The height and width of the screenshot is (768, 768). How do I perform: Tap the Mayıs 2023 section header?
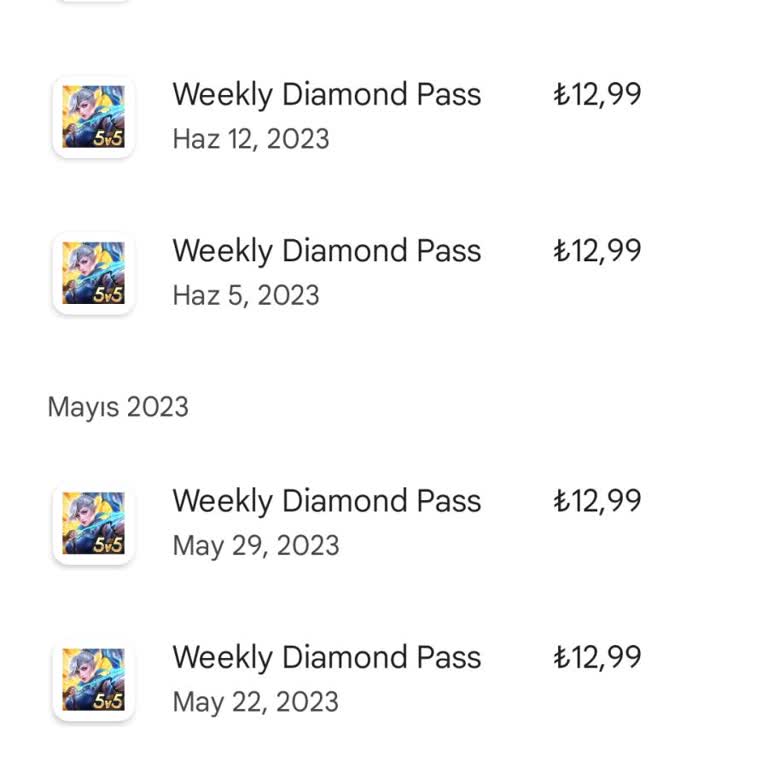(118, 407)
